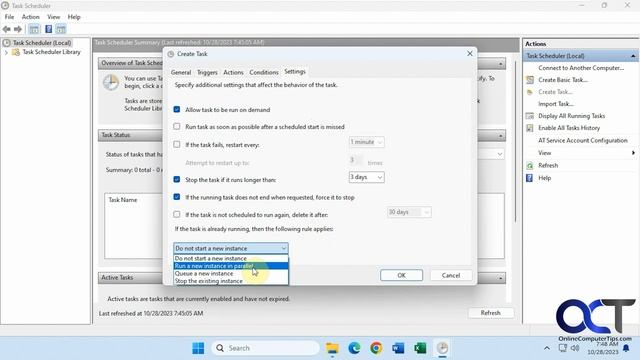Show hidden system tray icons chevron
Screen dimensions: 640x360
coord(547,348)
